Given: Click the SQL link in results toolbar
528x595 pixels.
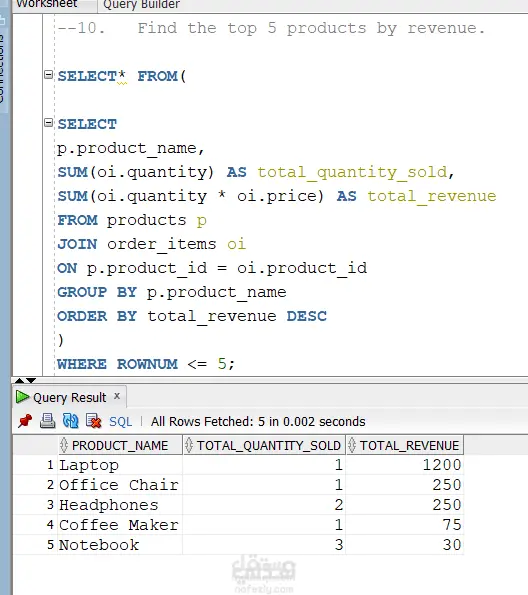Looking at the screenshot, I should (120, 422).
